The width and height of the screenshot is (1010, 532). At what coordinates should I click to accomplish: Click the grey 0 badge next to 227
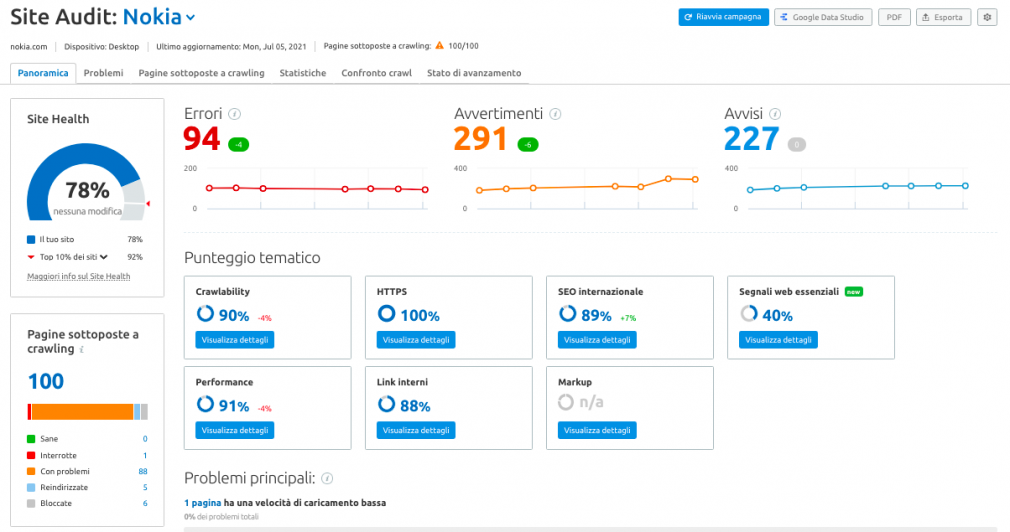[796, 145]
